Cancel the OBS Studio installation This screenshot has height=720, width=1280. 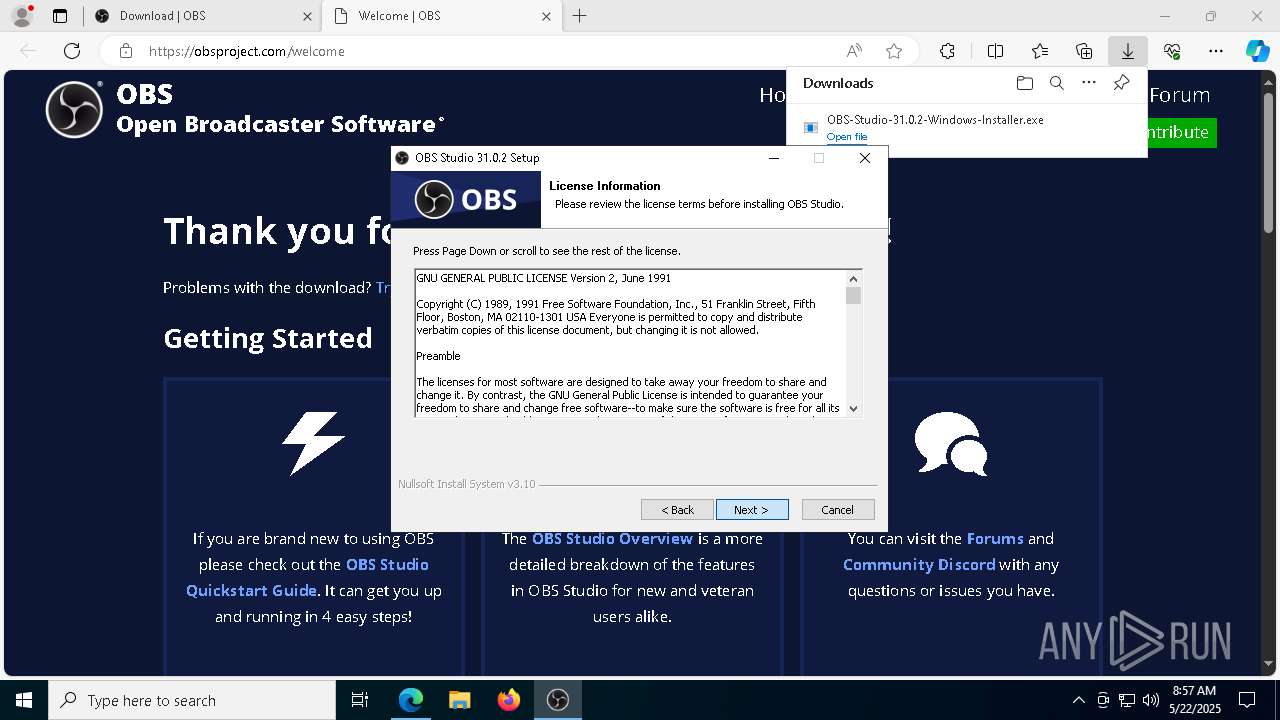[838, 510]
